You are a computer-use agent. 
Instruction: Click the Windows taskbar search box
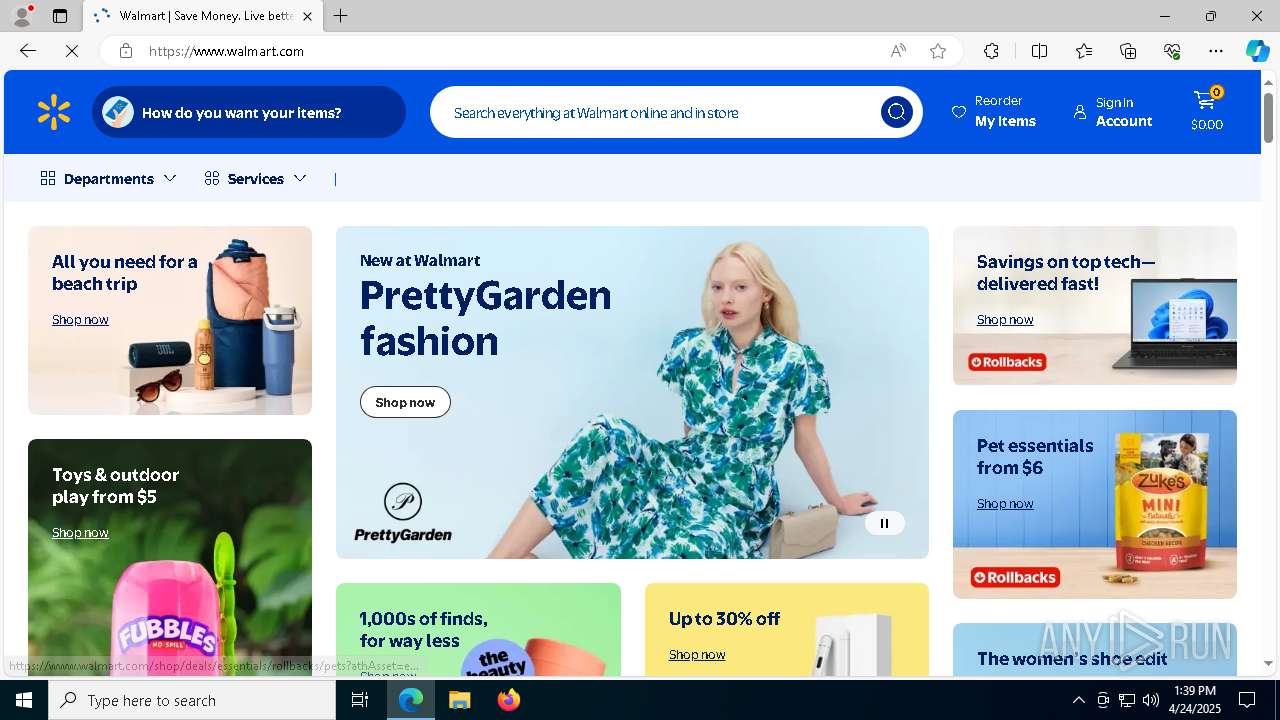(192, 700)
